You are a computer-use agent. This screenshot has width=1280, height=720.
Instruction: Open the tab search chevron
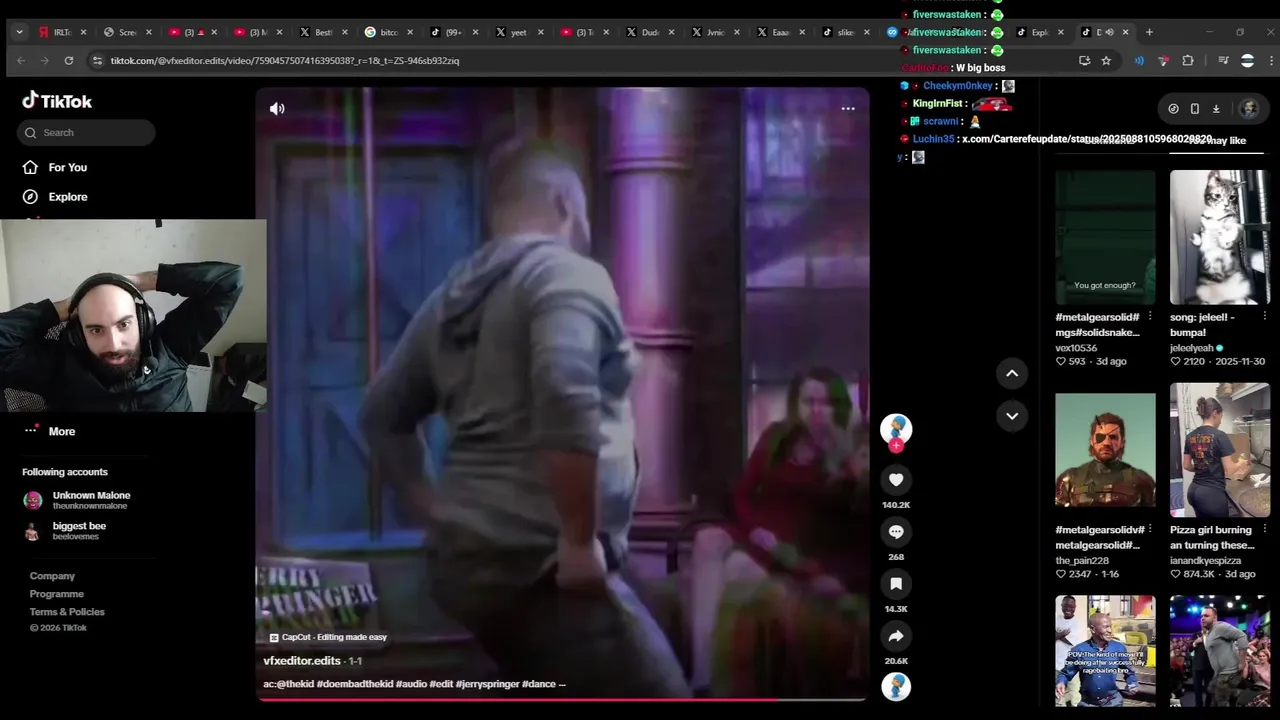(19, 32)
